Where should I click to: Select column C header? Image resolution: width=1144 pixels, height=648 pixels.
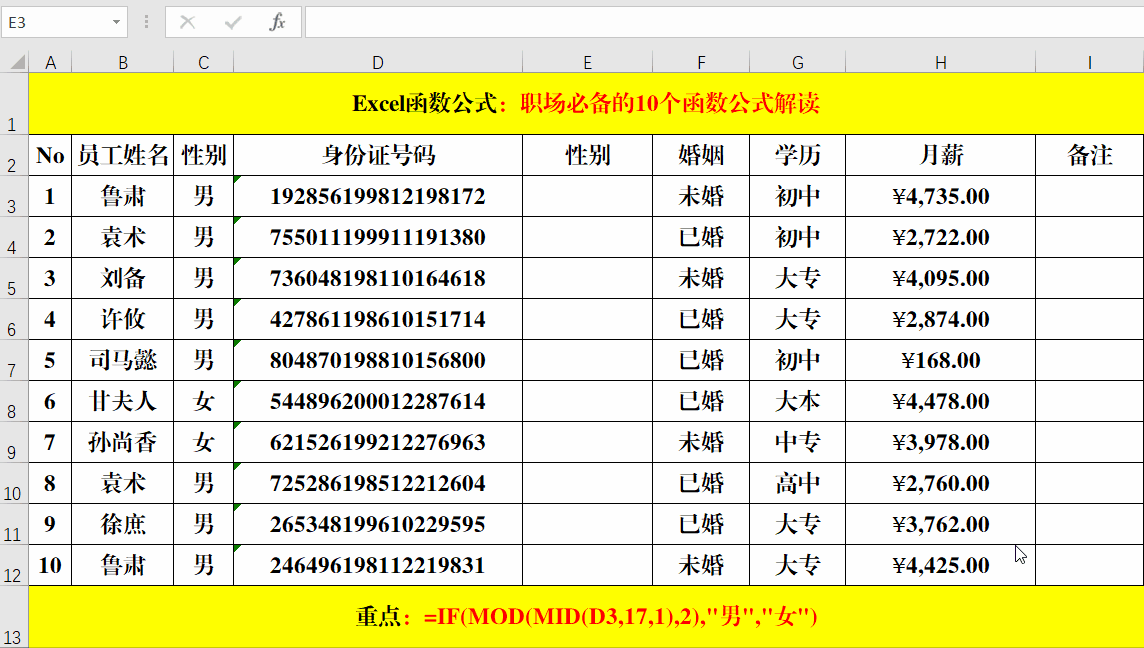point(204,63)
